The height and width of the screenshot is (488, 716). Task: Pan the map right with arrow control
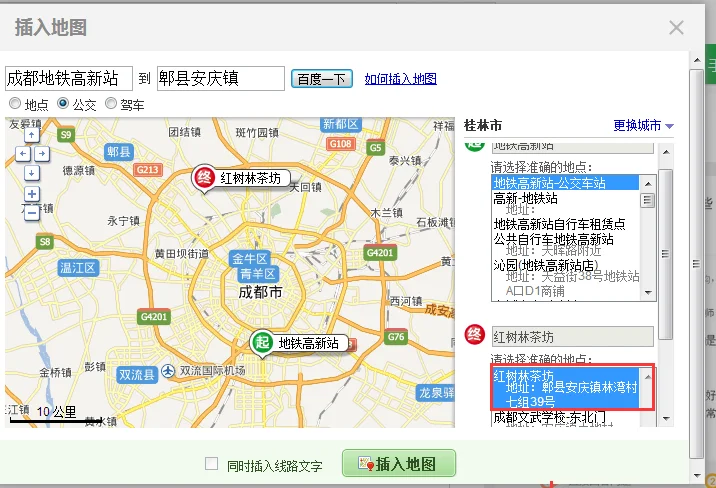(42, 154)
